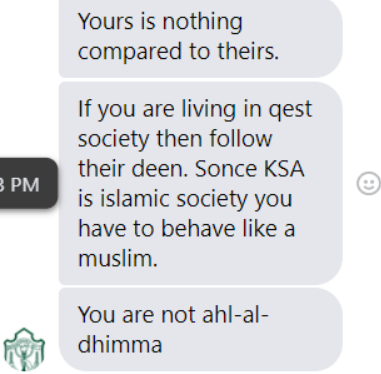This screenshot has width=381, height=374.
Task: Click the word "follow" in the middle bubble
Action: pos(241,139)
